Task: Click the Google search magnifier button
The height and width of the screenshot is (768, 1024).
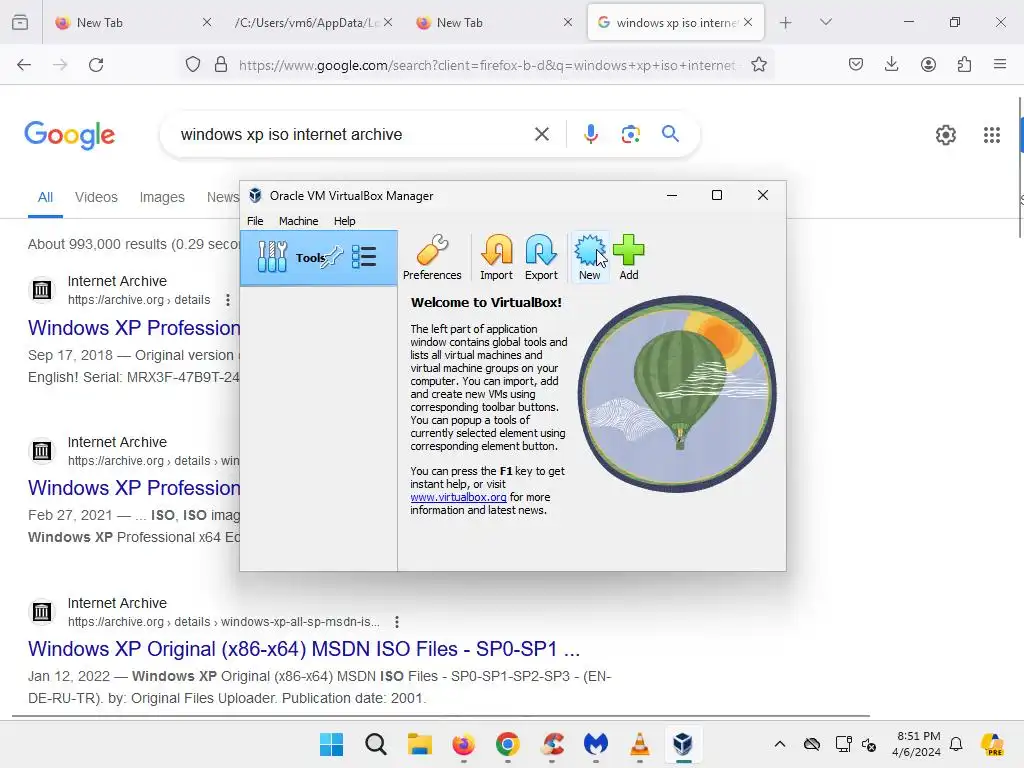Action: pos(670,134)
